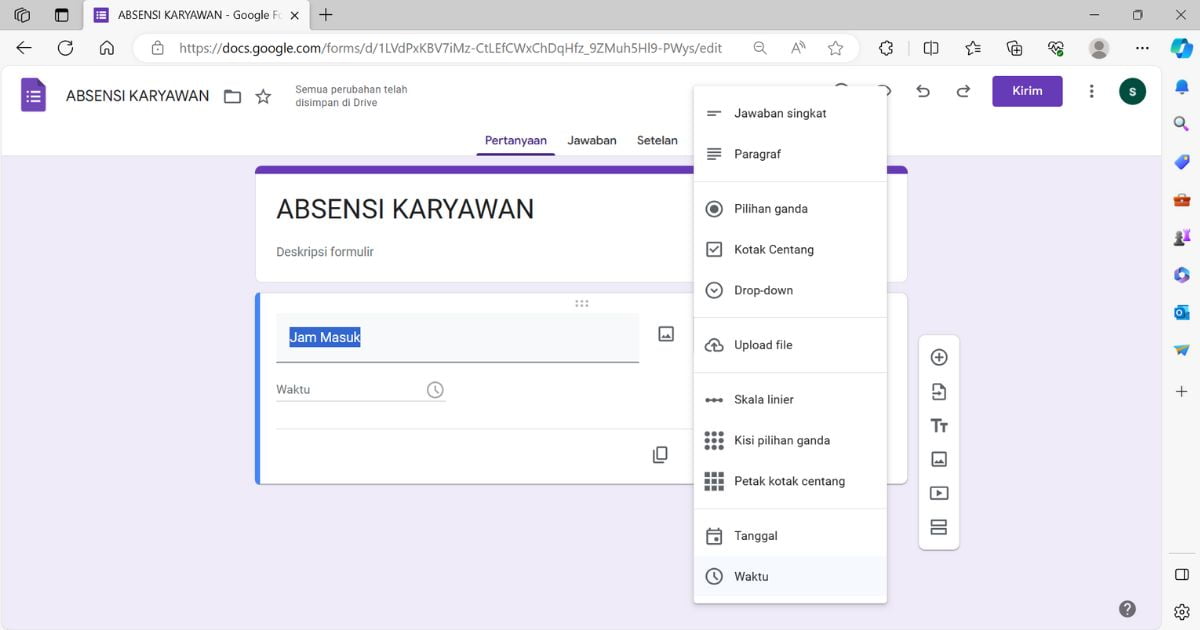
Task: Go back in browser
Action: click(x=24, y=48)
